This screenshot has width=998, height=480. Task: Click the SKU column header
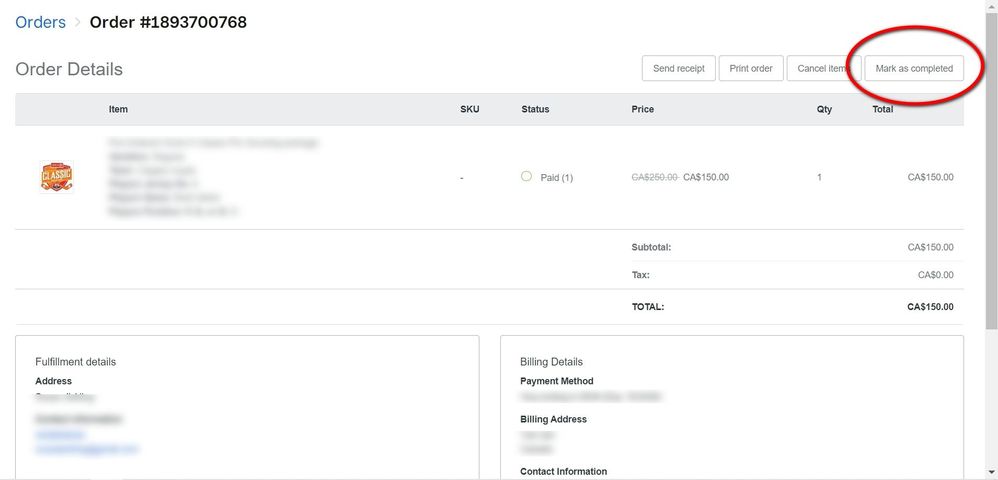[470, 109]
